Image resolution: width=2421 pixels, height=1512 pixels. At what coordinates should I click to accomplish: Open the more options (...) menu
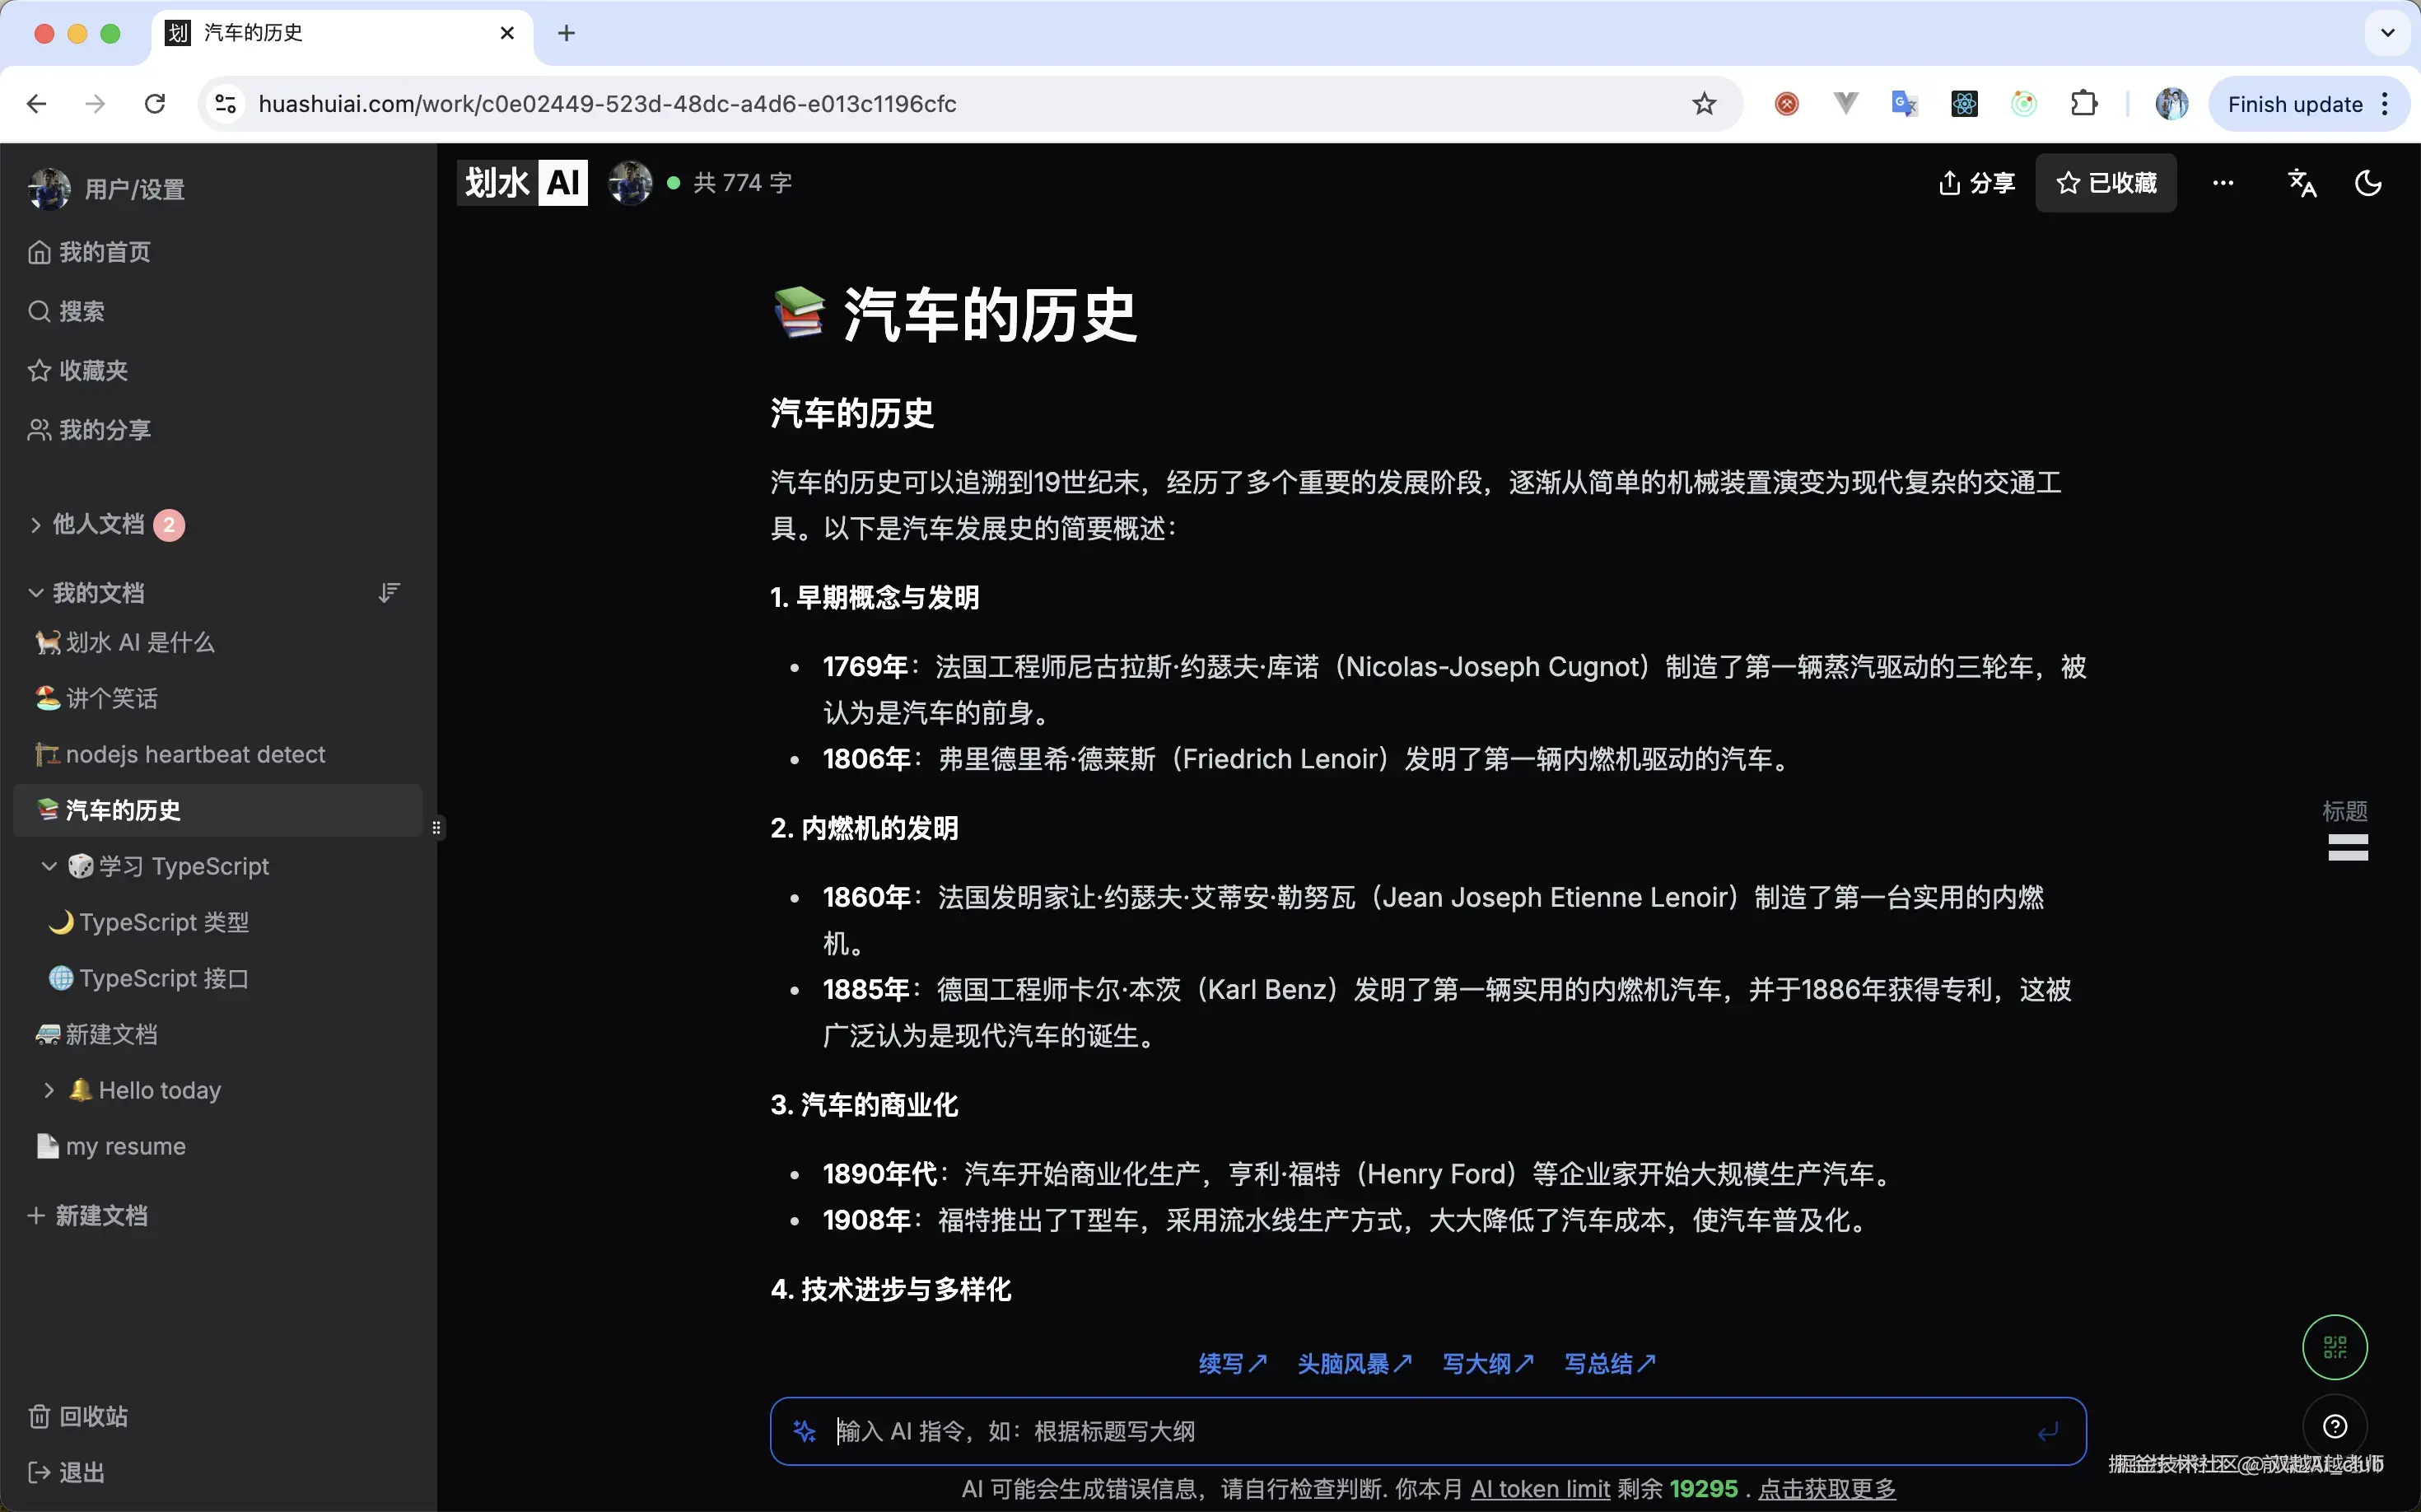pyautogui.click(x=2223, y=182)
